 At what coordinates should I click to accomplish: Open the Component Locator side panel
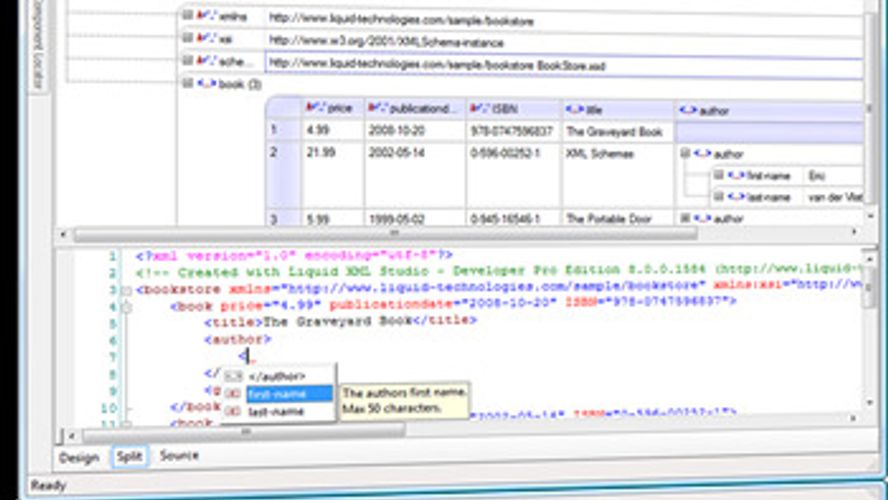pos(37,44)
